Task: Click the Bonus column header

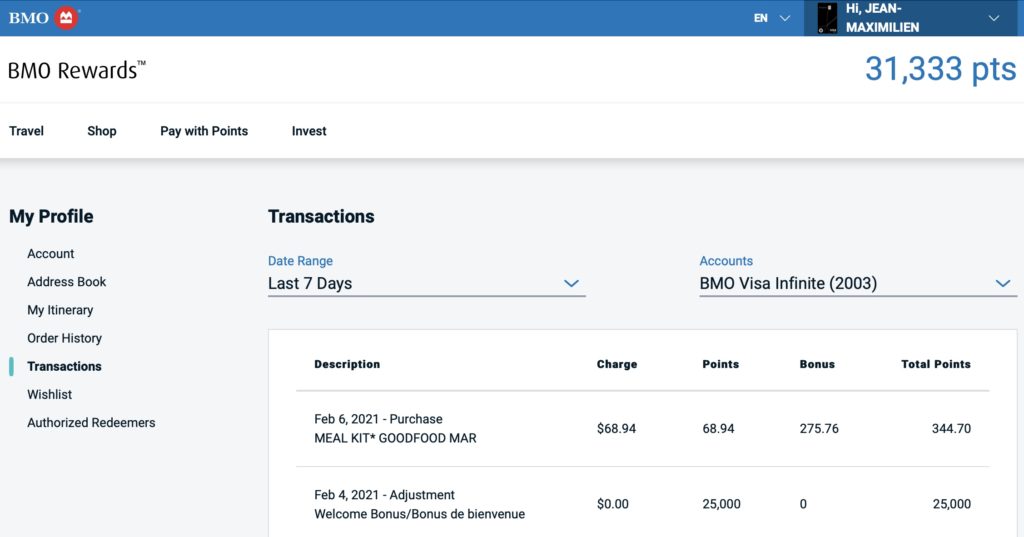Action: 817,364
